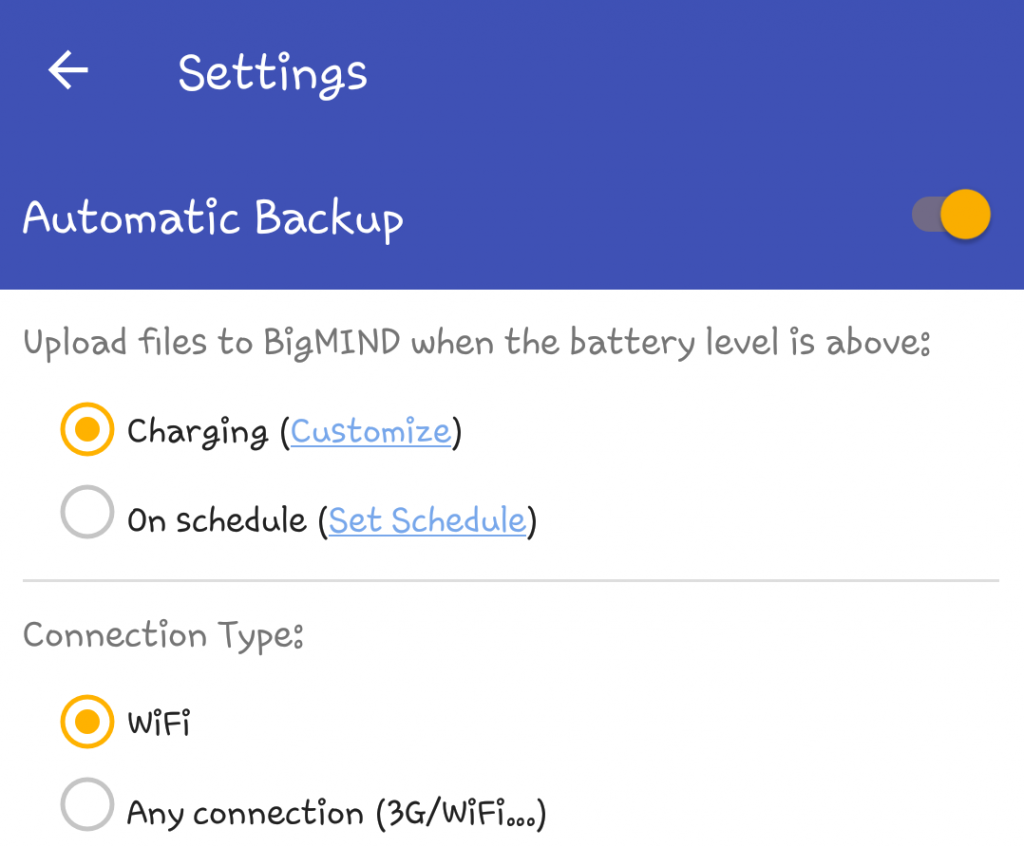This screenshot has height=847, width=1024.
Task: Tap the Settings title in the header
Action: click(272, 72)
